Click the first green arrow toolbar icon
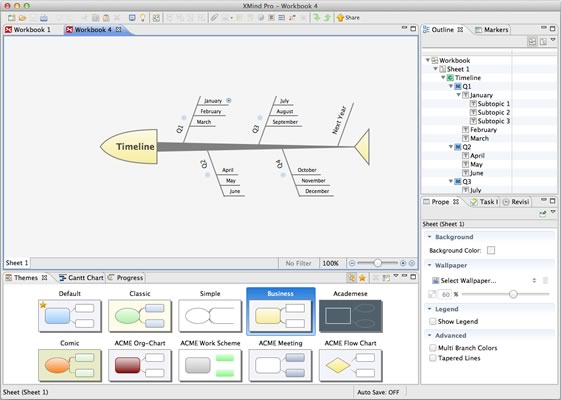 tap(316, 18)
